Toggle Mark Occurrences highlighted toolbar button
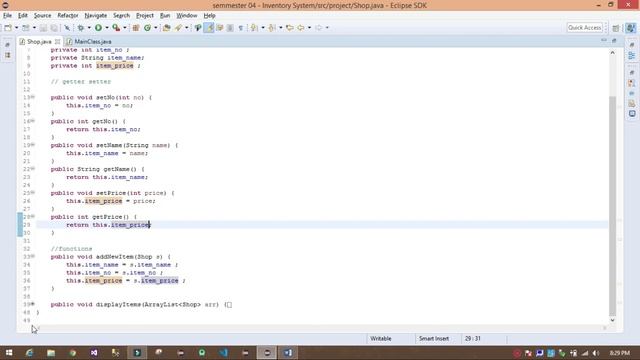 click(x=209, y=28)
